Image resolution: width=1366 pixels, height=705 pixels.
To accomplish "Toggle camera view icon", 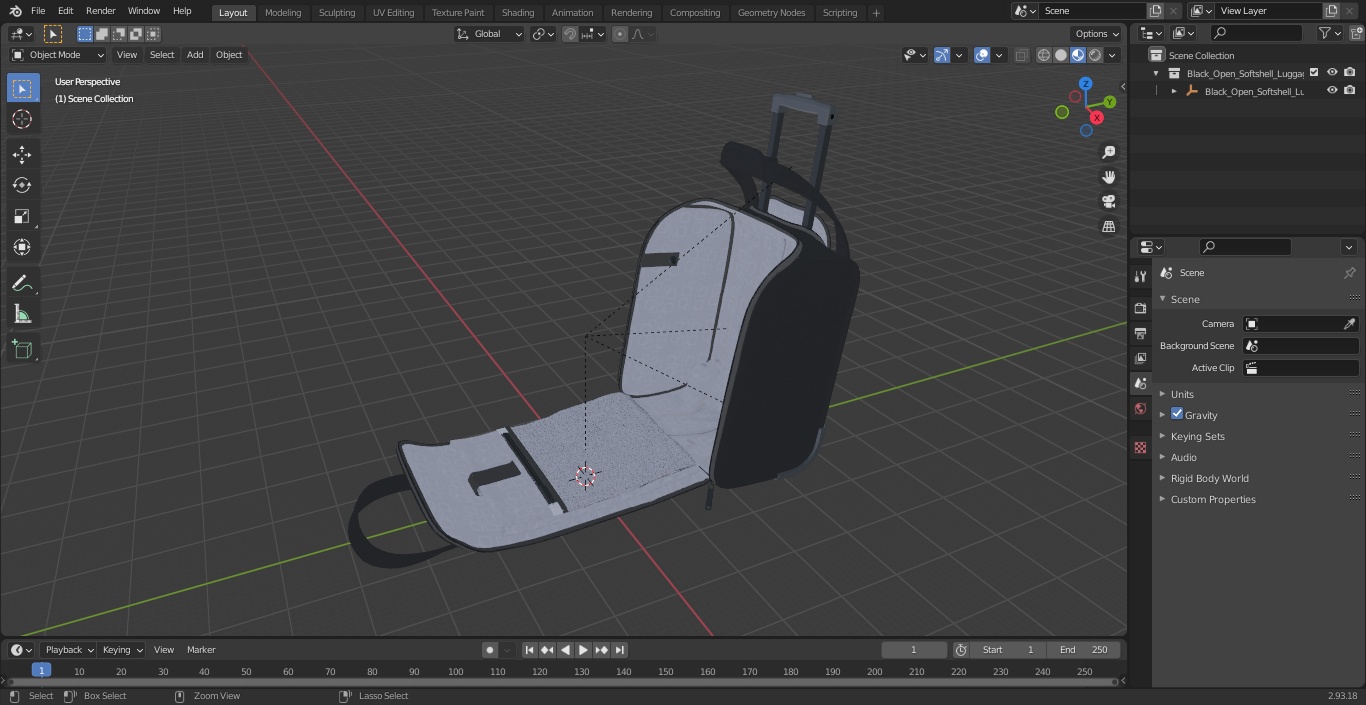I will [x=1109, y=202].
